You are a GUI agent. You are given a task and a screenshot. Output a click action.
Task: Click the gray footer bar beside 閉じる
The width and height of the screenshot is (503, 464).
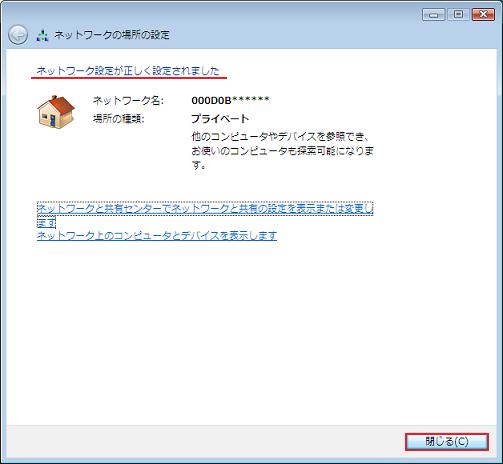click(200, 442)
